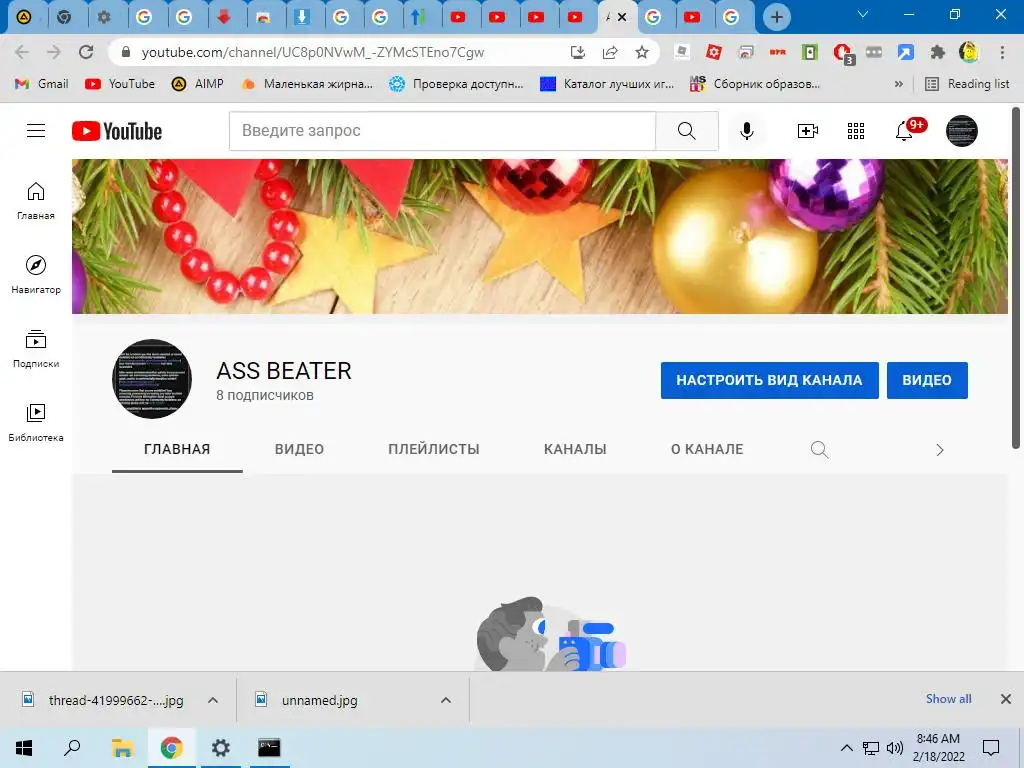
Task: Open Settings gear in taskbar
Action: [221, 748]
